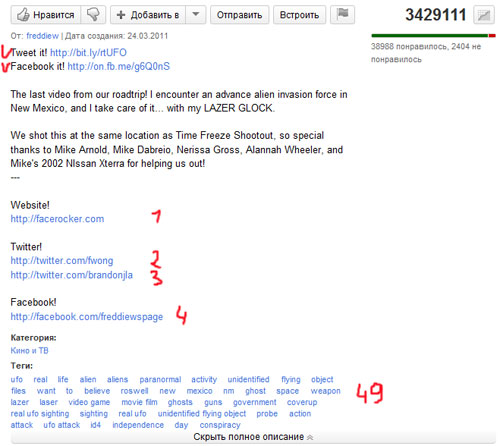Click the like/dislike ratio bar
This screenshot has width=500, height=446.
(433, 36)
